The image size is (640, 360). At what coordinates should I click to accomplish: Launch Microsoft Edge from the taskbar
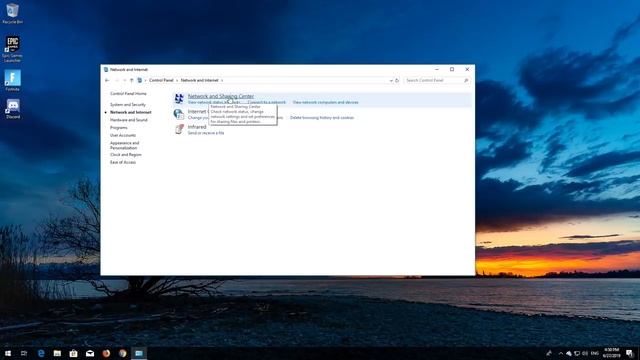(41, 353)
